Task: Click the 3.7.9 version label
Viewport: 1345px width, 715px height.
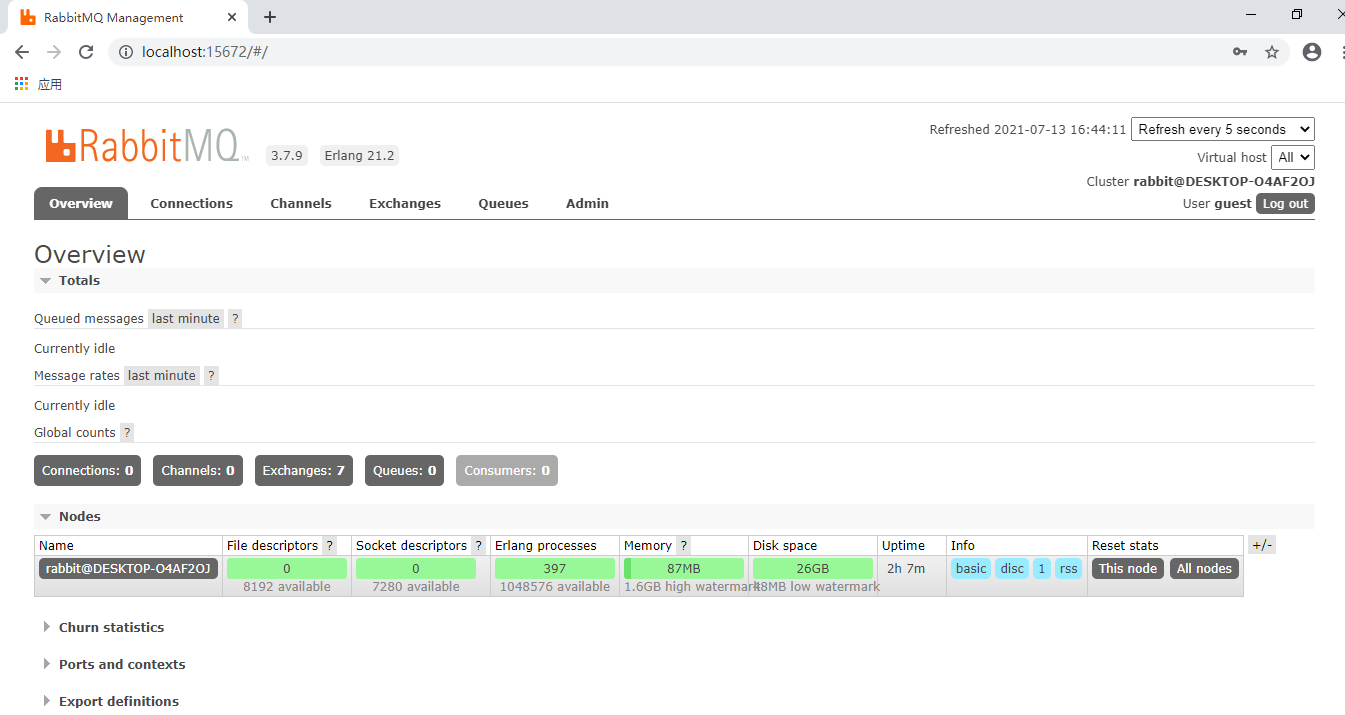Action: pos(286,155)
